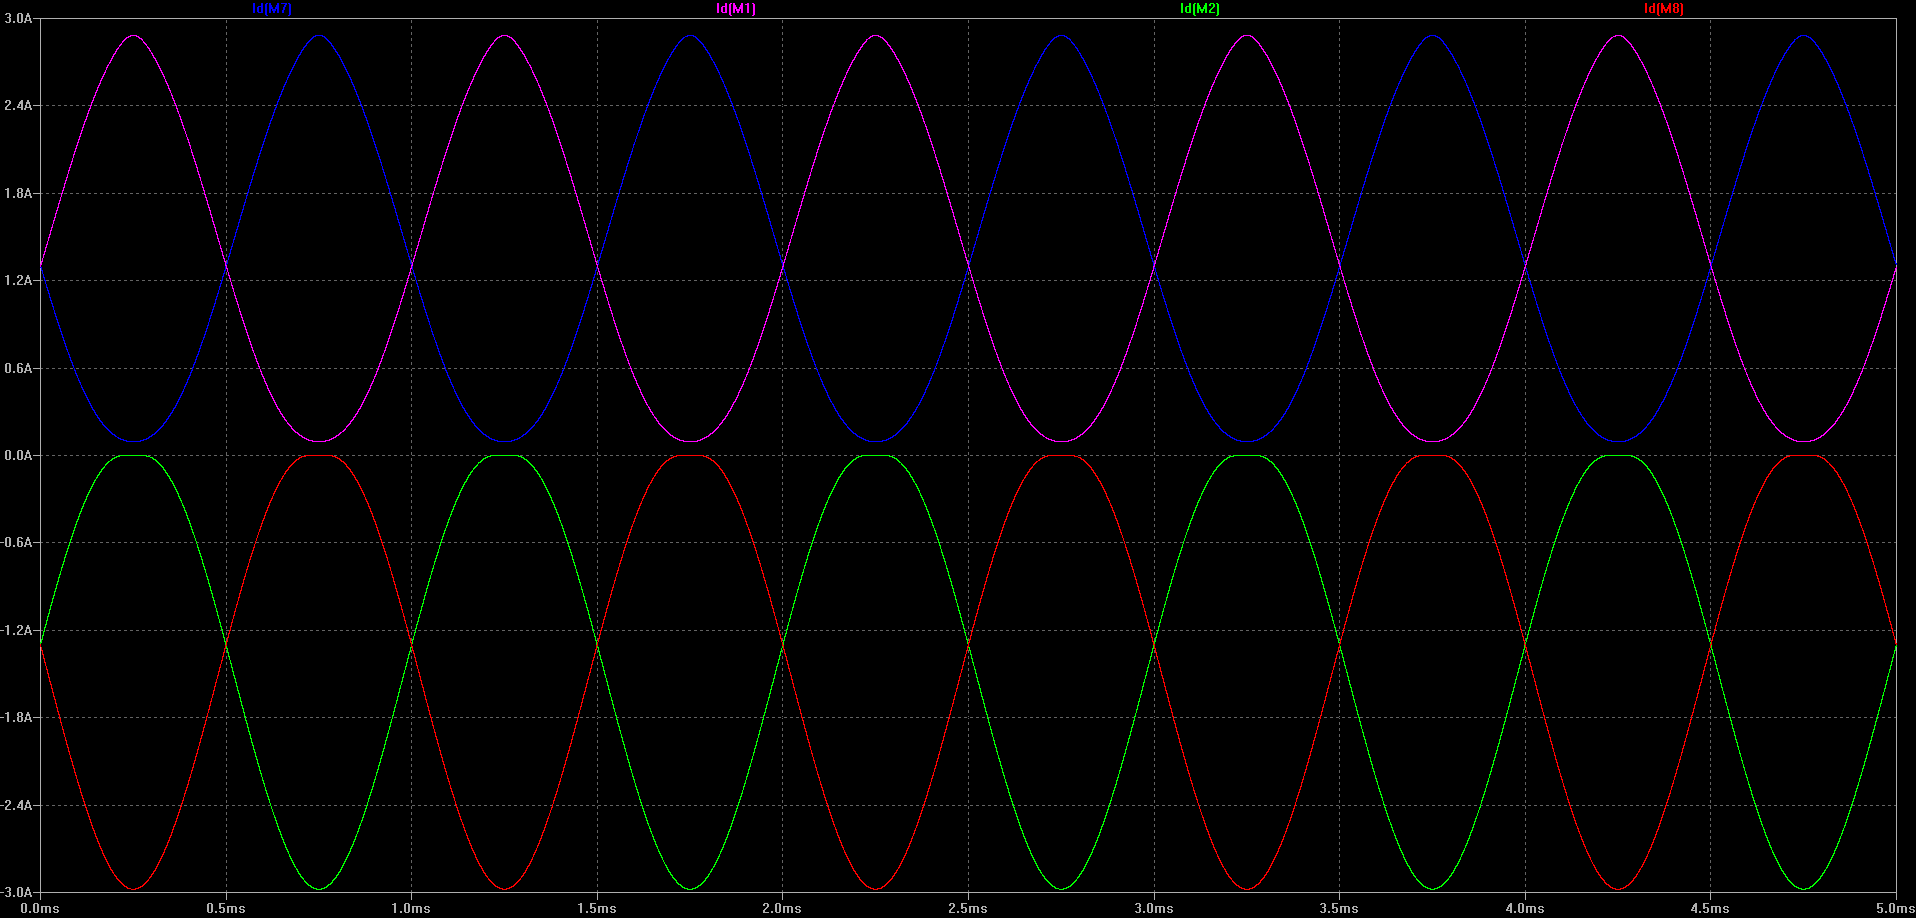This screenshot has width=1916, height=918.
Task: Click the -1.8A vertical axis label
Action: coord(16,718)
